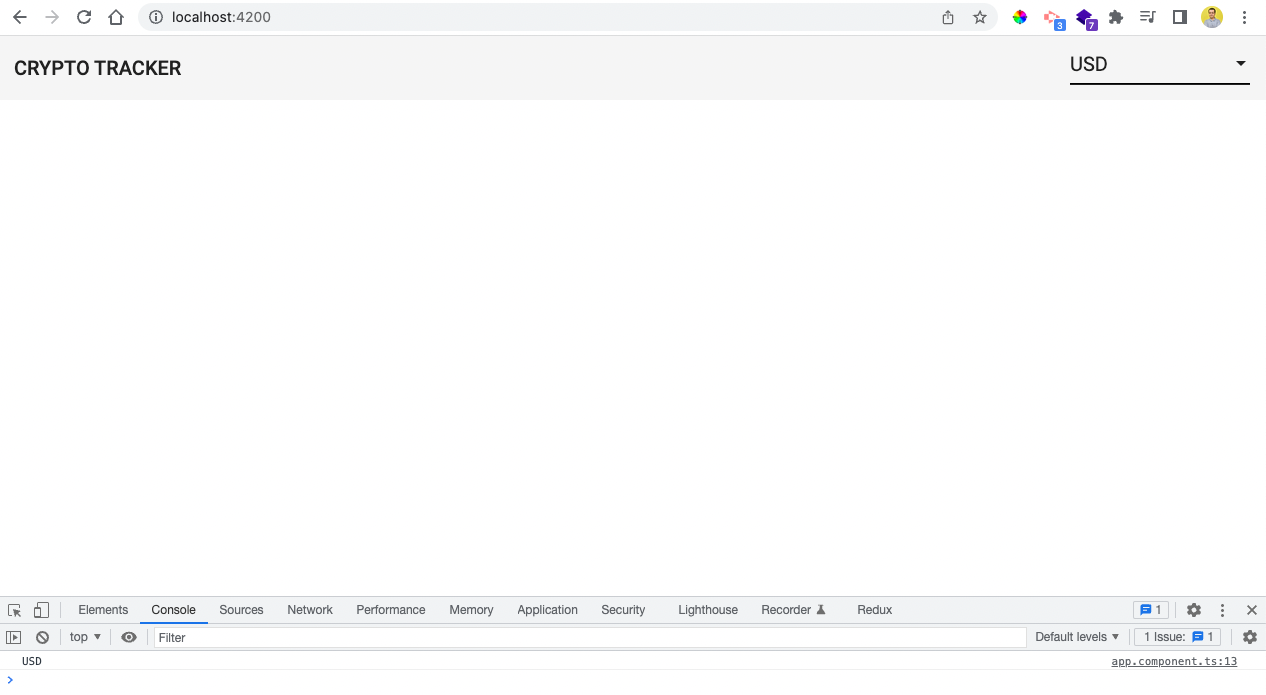The width and height of the screenshot is (1266, 695).
Task: Open the 1 Issue button
Action: 1177,637
